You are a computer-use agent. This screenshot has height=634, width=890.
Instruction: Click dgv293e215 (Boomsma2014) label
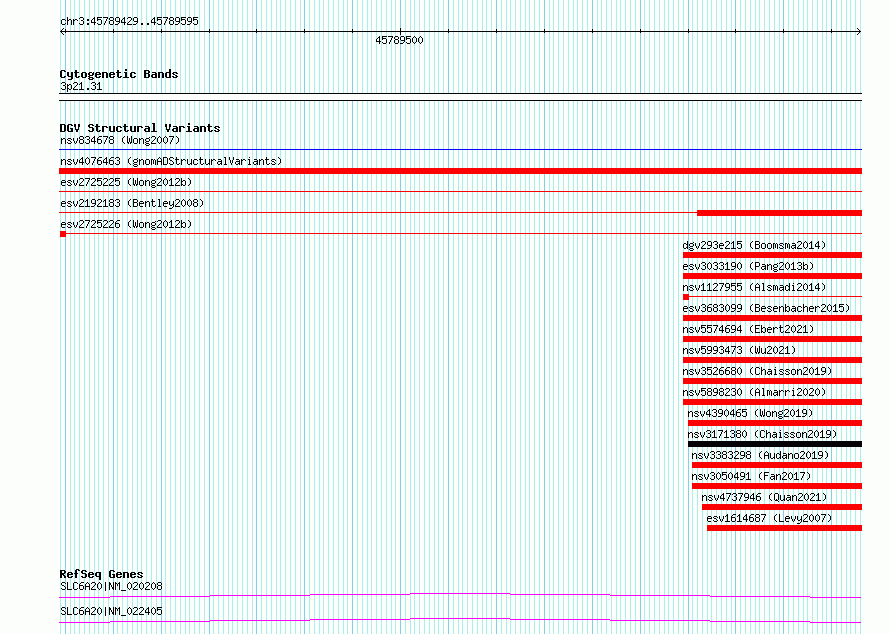pyautogui.click(x=754, y=245)
